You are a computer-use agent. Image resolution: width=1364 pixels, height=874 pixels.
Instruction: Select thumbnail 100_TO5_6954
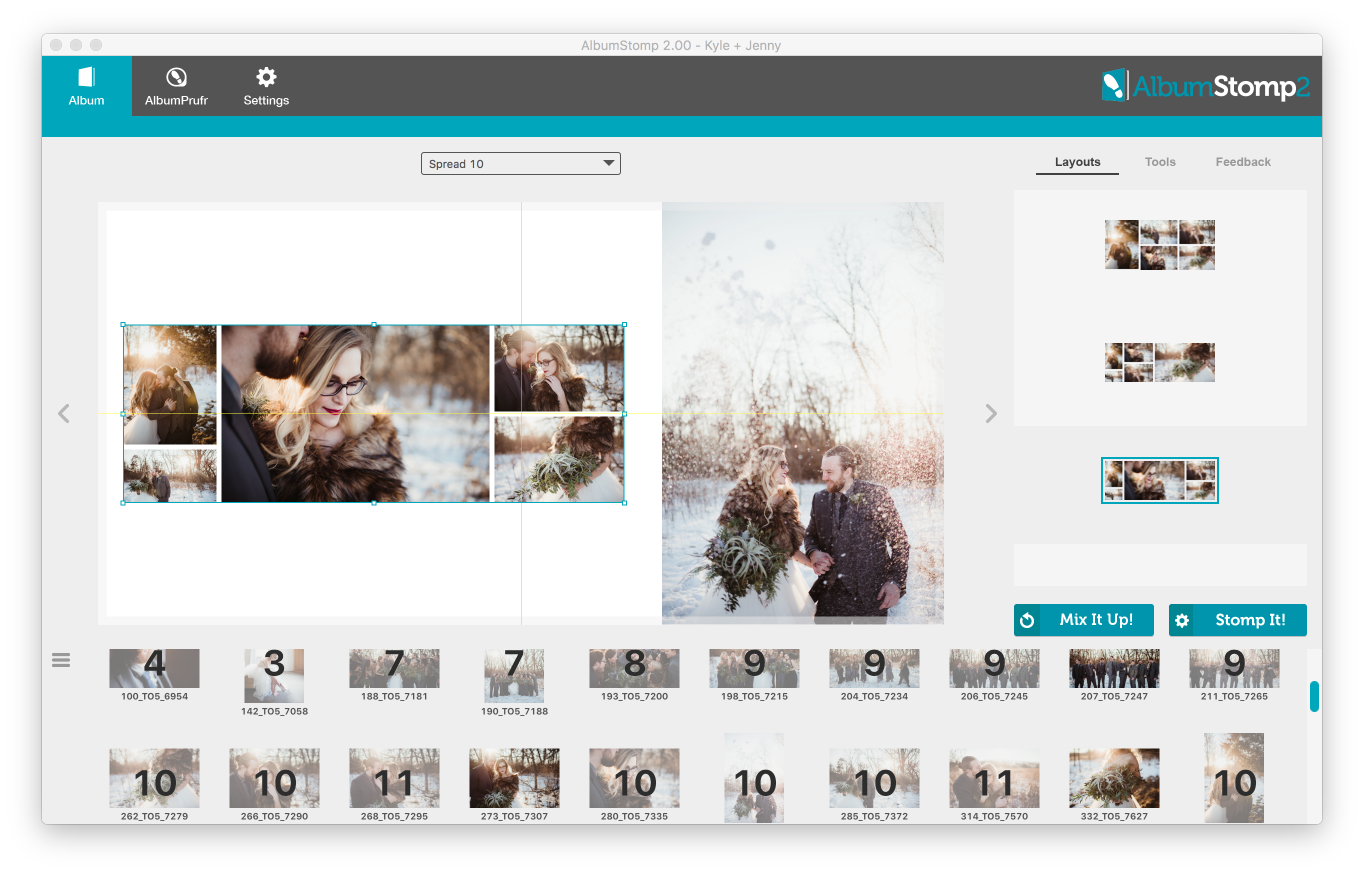[154, 669]
